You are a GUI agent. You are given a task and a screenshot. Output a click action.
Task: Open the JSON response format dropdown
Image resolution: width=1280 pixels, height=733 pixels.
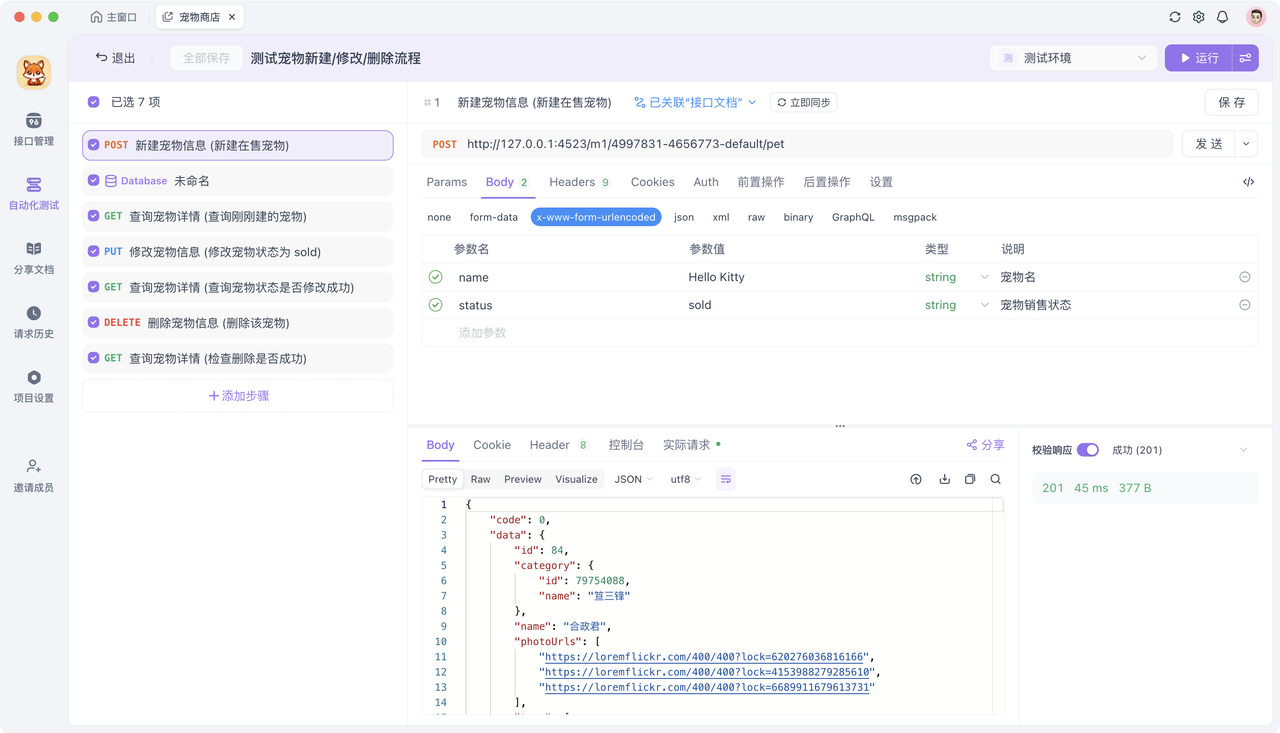634,479
